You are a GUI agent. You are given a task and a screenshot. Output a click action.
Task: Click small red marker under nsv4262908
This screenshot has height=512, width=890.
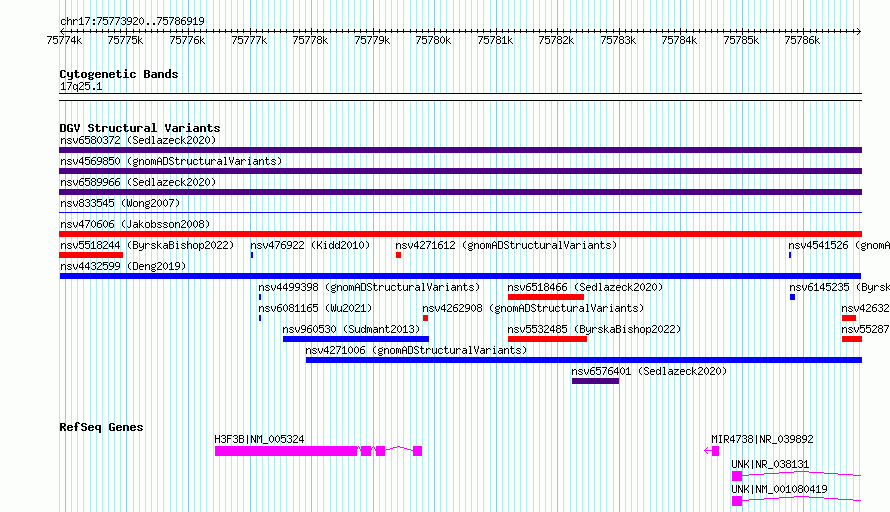pos(426,318)
